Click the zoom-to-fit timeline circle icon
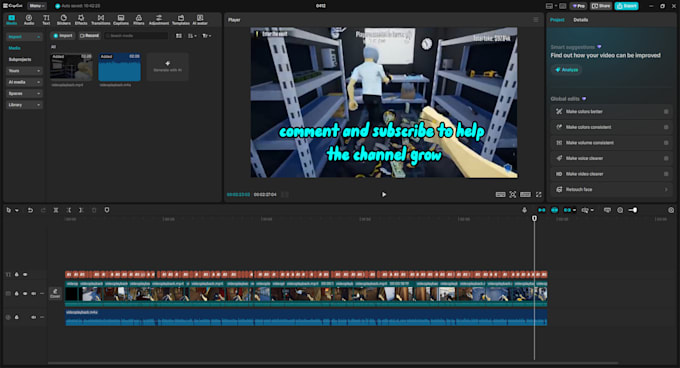The height and width of the screenshot is (368, 680). tap(620, 210)
